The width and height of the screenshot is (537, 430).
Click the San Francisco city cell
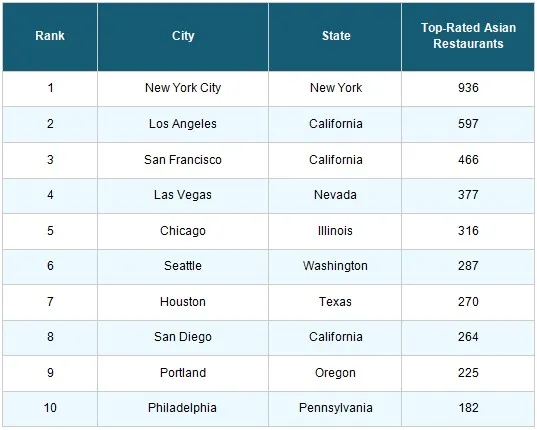(183, 160)
